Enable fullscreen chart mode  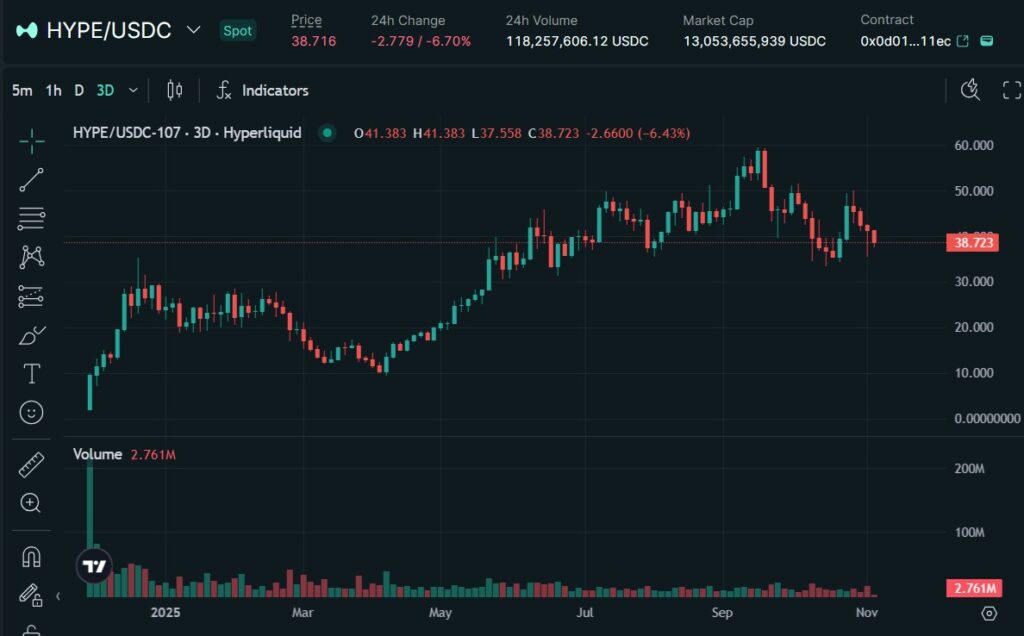(x=1012, y=90)
